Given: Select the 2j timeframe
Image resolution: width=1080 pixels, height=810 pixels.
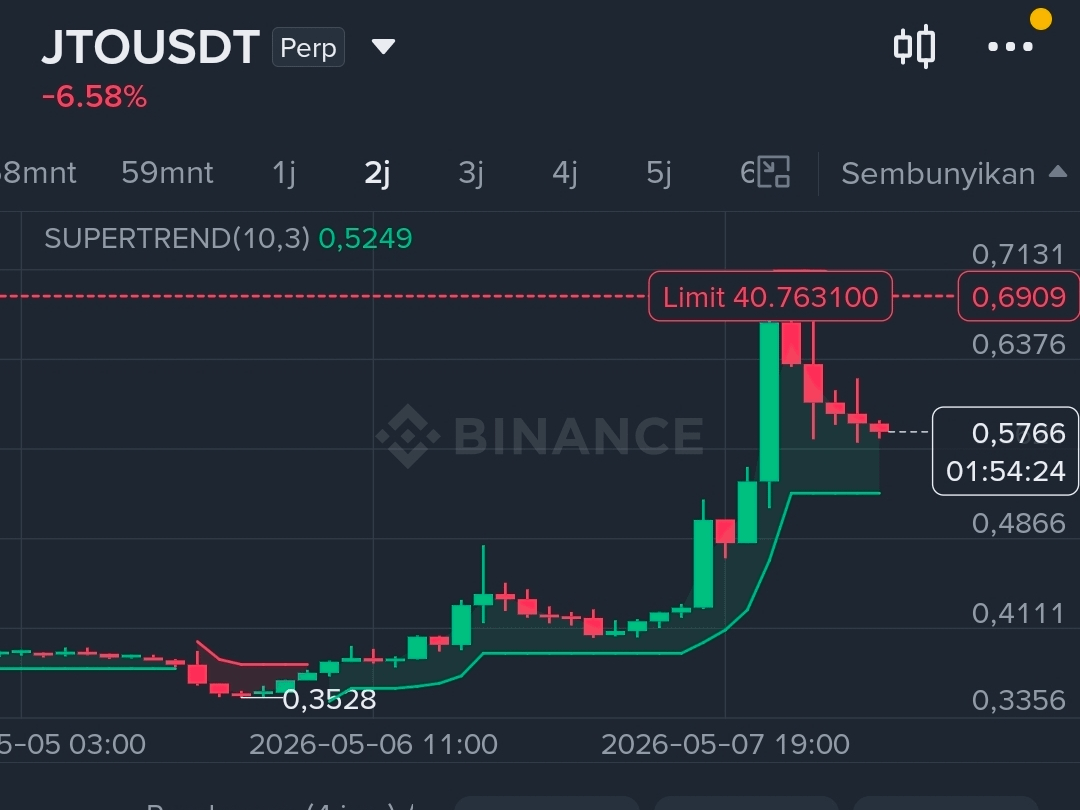Looking at the screenshot, I should point(377,172).
